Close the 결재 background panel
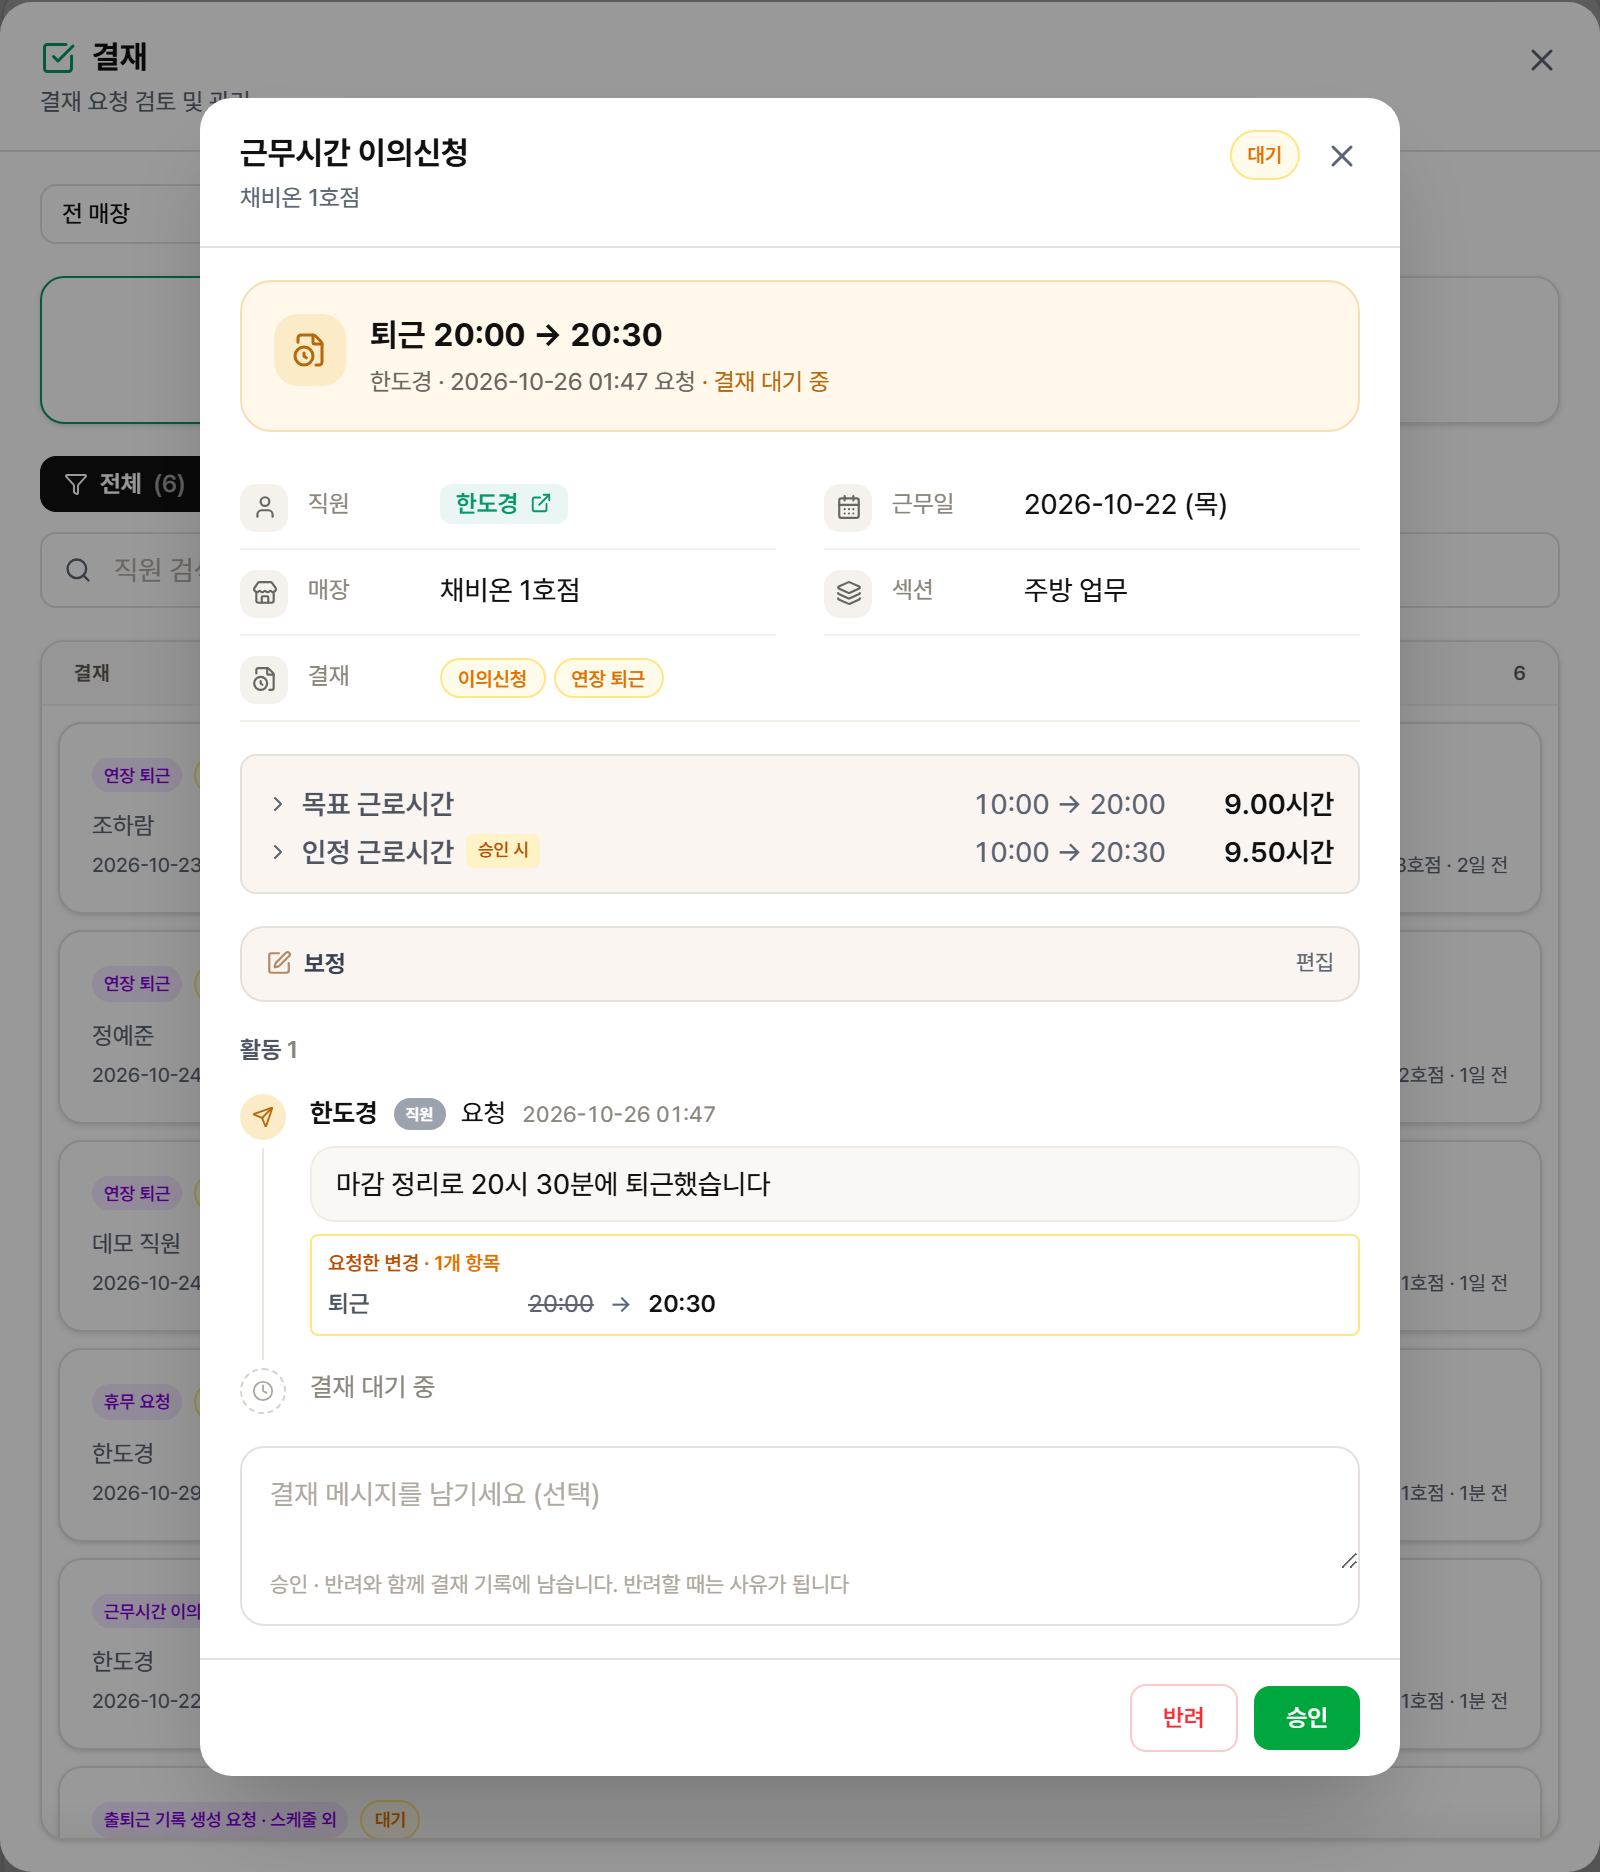1600x1872 pixels. coord(1542,60)
